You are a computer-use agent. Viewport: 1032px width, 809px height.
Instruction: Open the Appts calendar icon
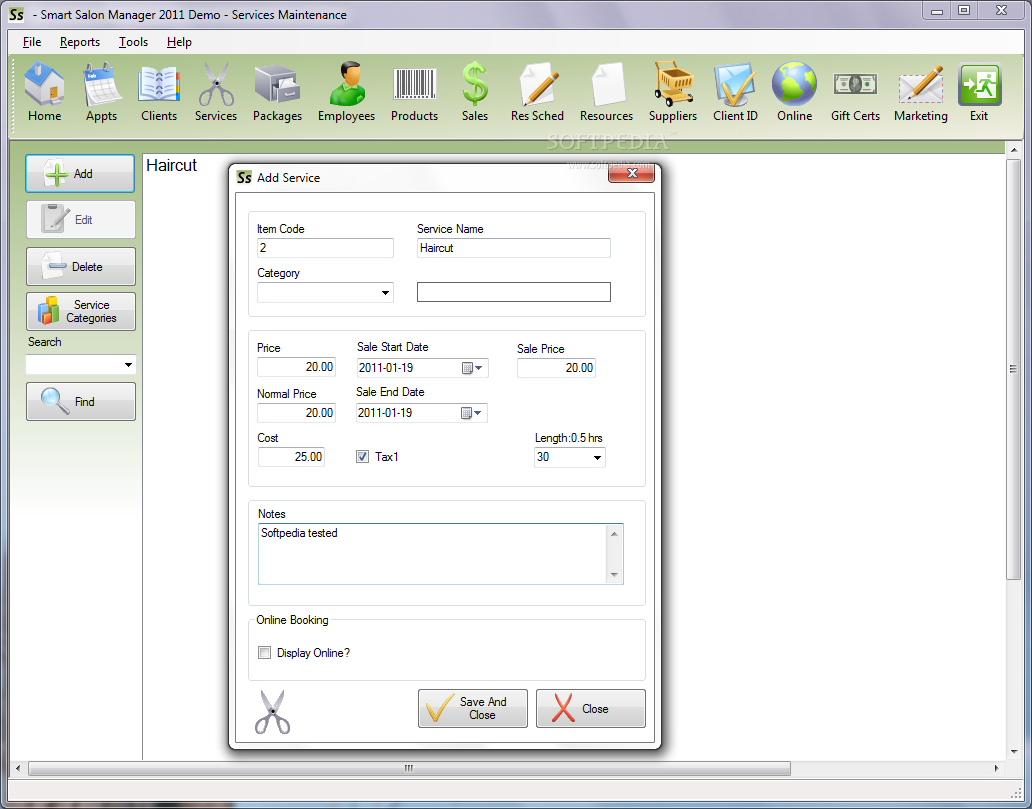tap(101, 92)
